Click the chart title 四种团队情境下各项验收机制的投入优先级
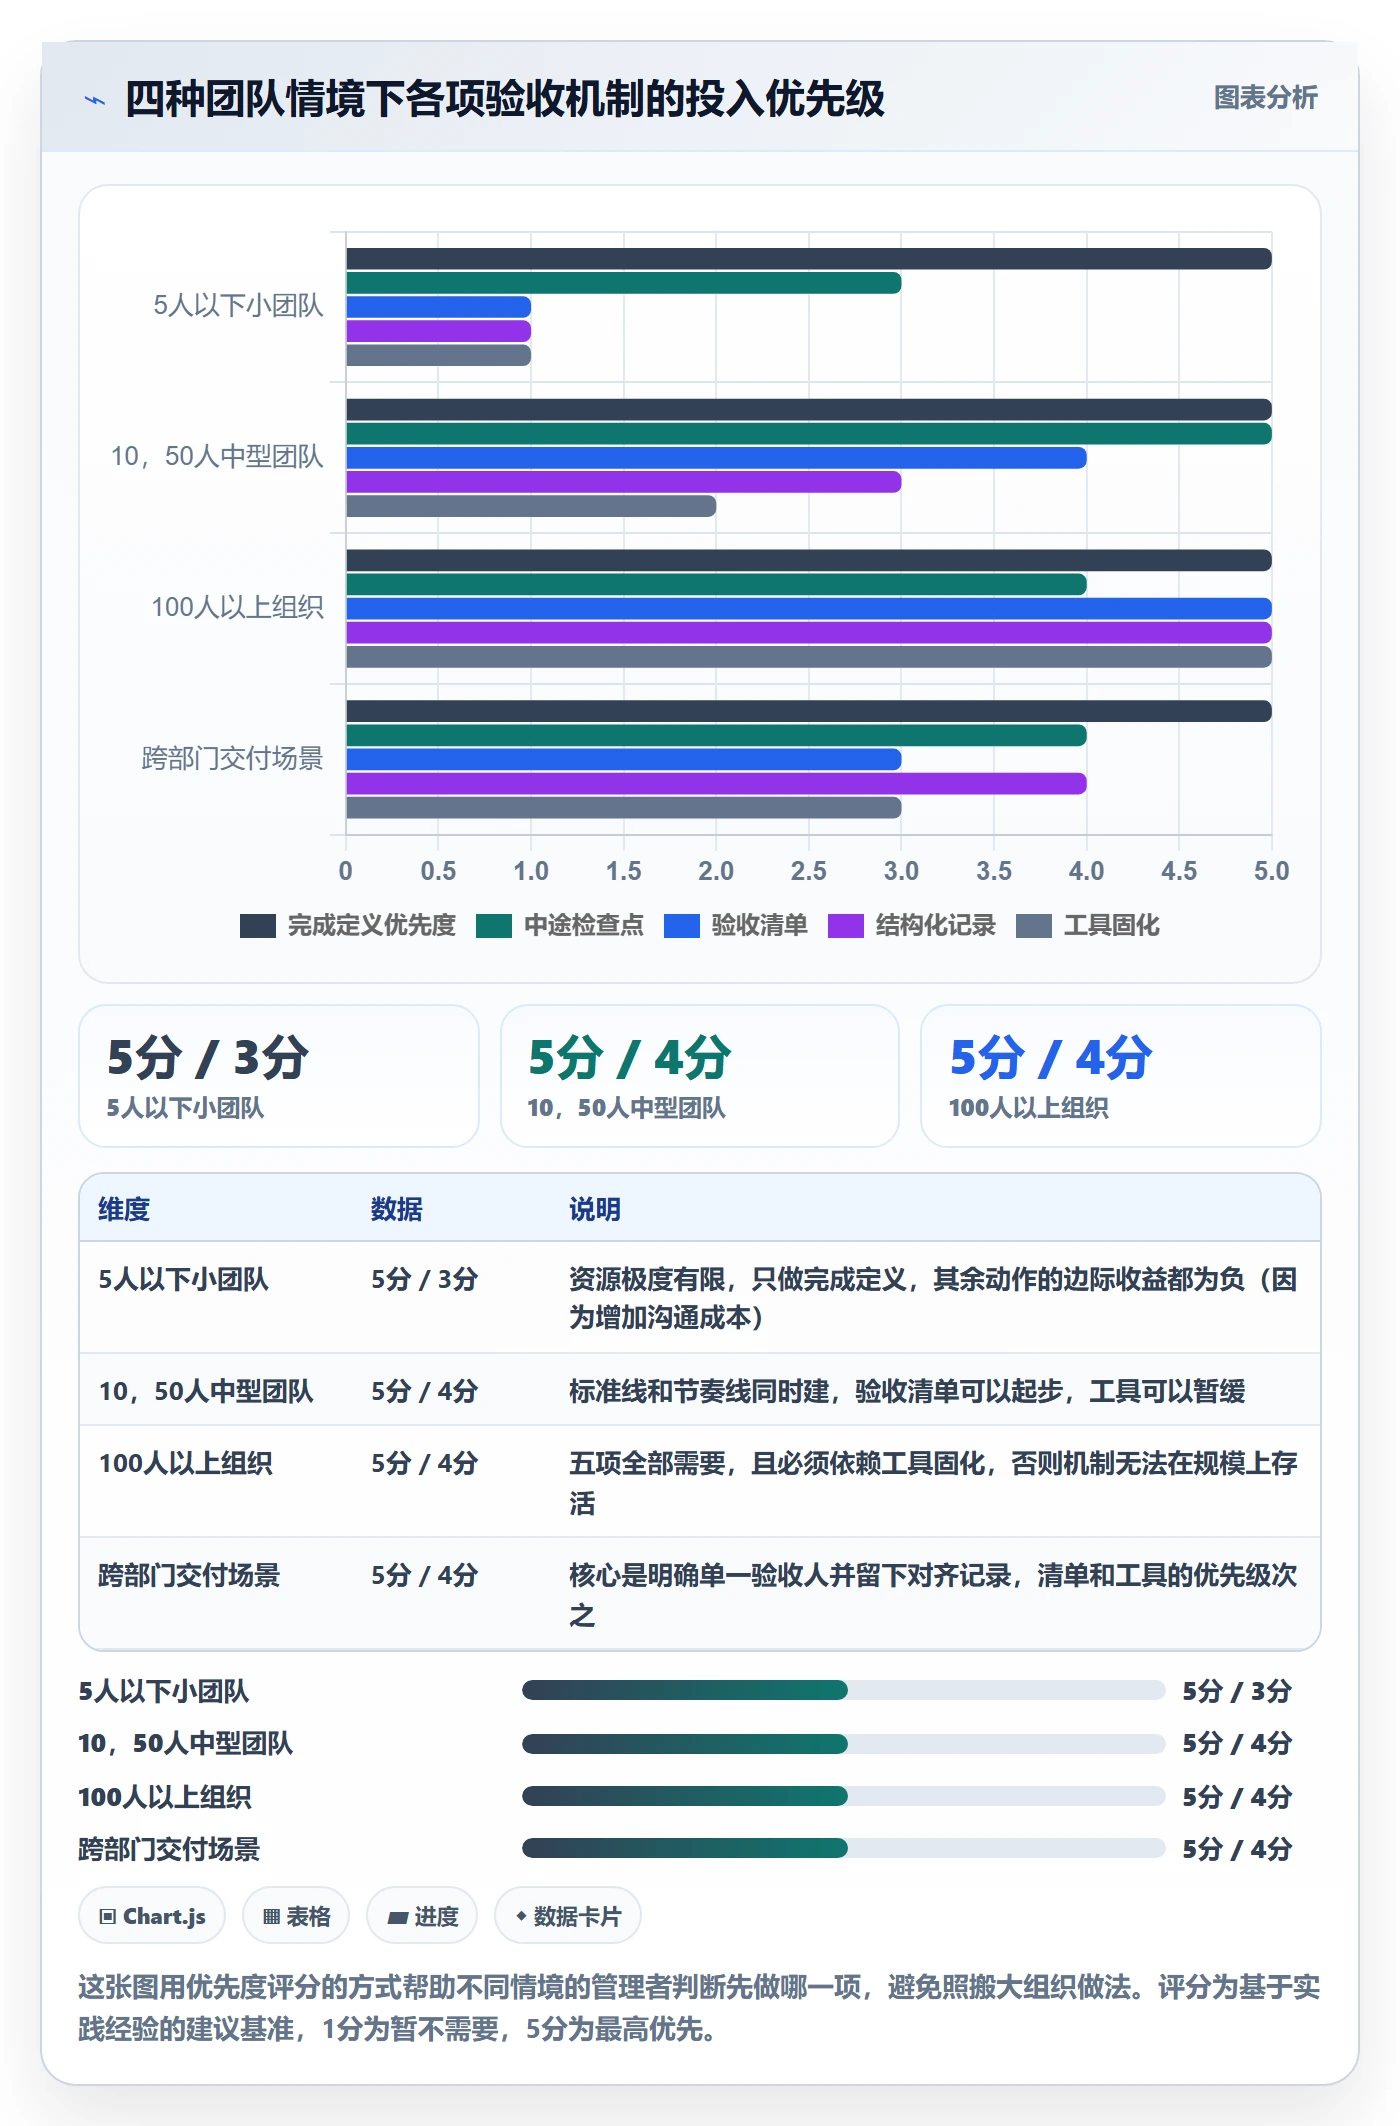The image size is (1400, 2126). pos(505,99)
